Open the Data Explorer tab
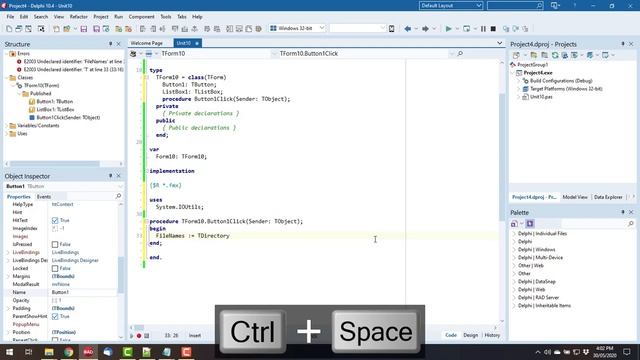The height and width of the screenshot is (360, 640). (608, 197)
